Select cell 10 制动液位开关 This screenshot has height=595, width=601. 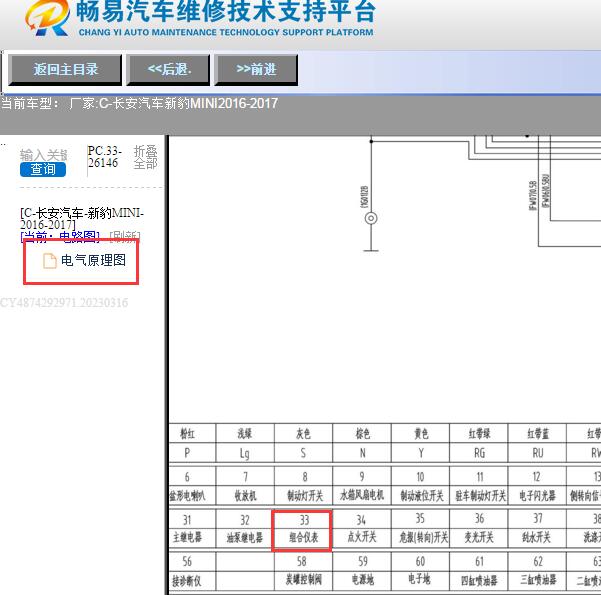420,486
